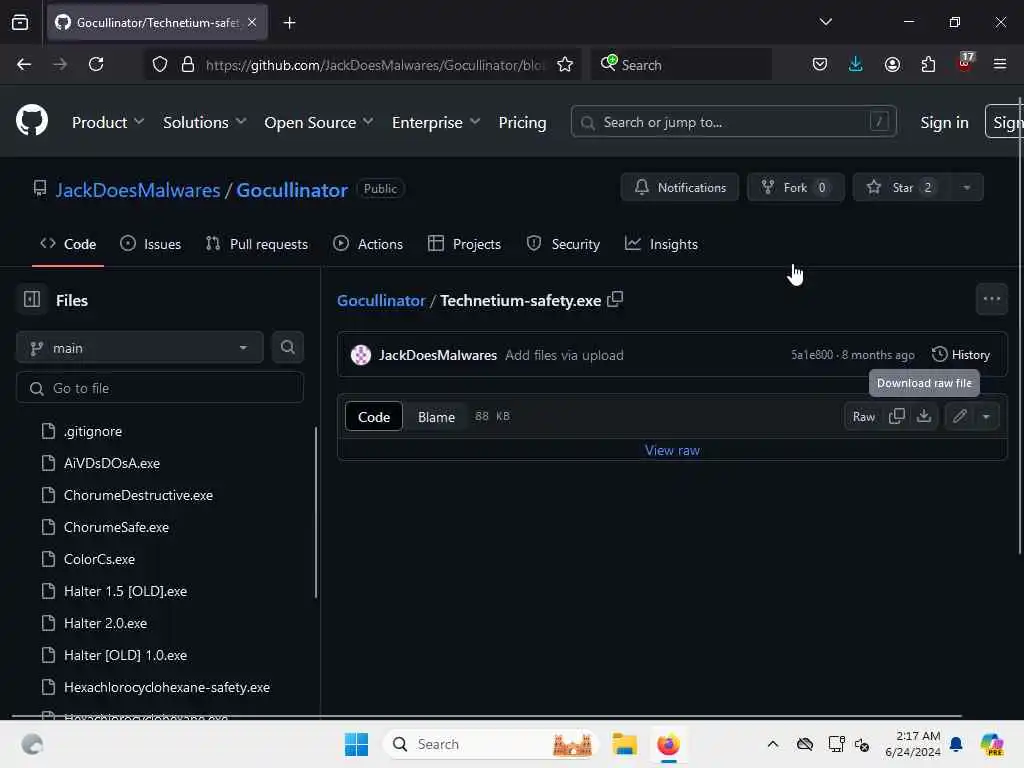Save to Pocket icon
The width and height of the screenshot is (1024, 768).
tap(820, 64)
